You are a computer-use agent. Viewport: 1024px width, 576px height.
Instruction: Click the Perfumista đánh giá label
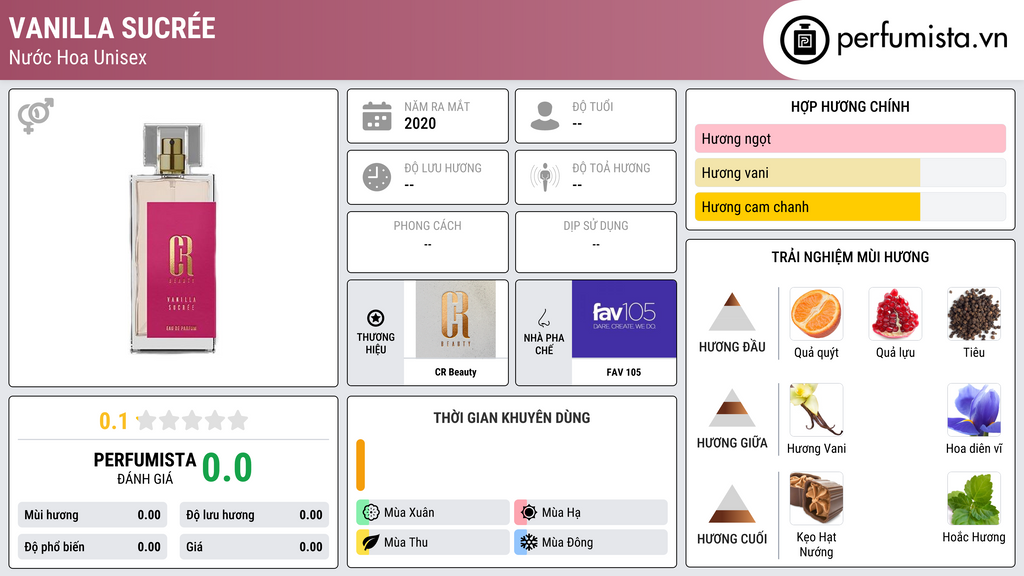(145, 468)
